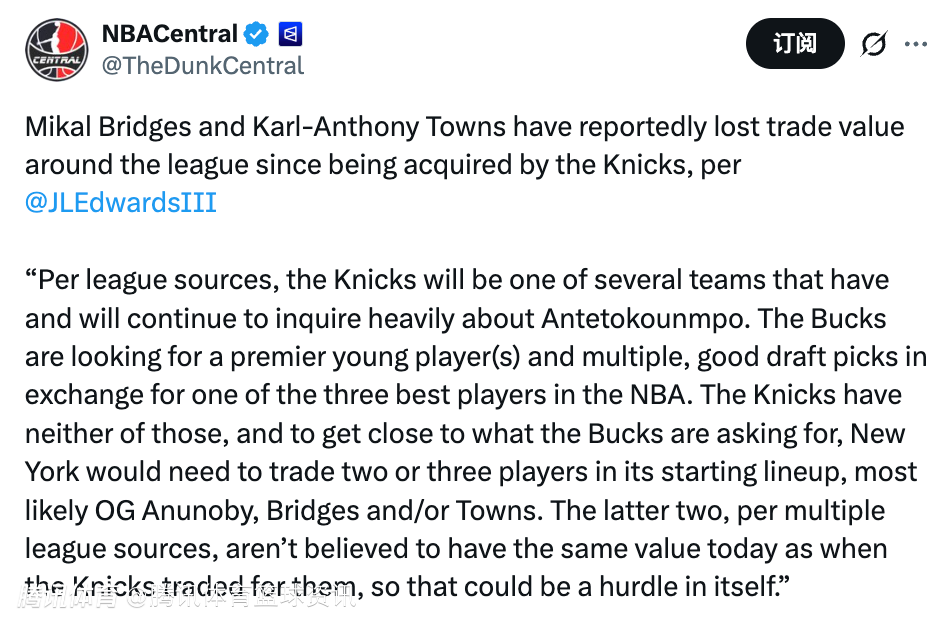Click the @TheDunkCentral handle

[x=202, y=66]
